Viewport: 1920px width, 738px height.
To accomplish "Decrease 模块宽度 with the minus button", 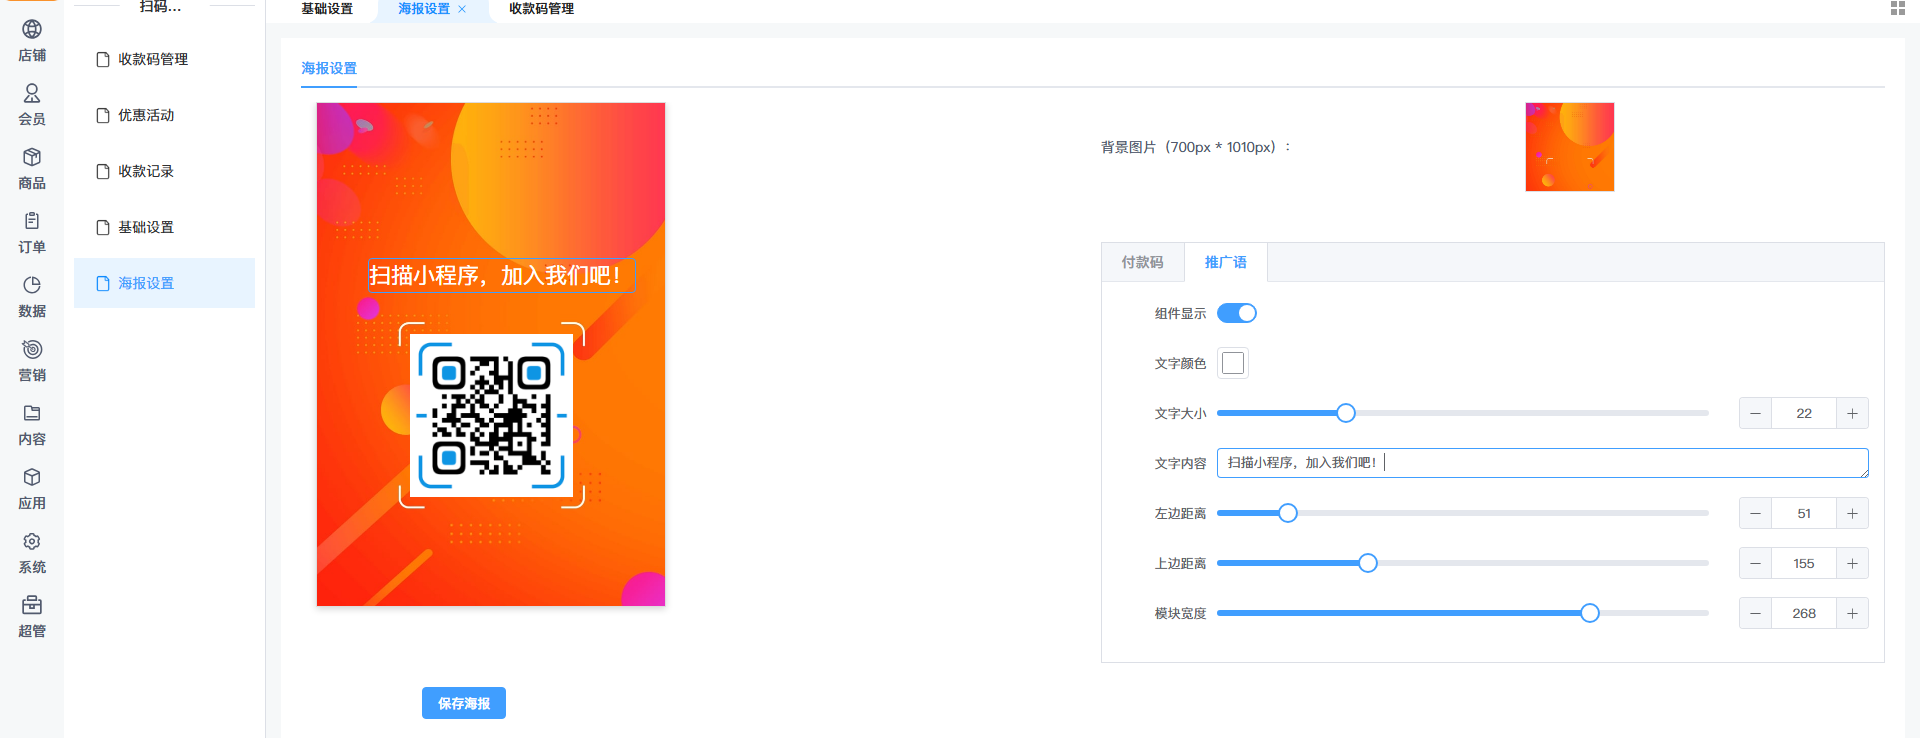I will pos(1755,613).
